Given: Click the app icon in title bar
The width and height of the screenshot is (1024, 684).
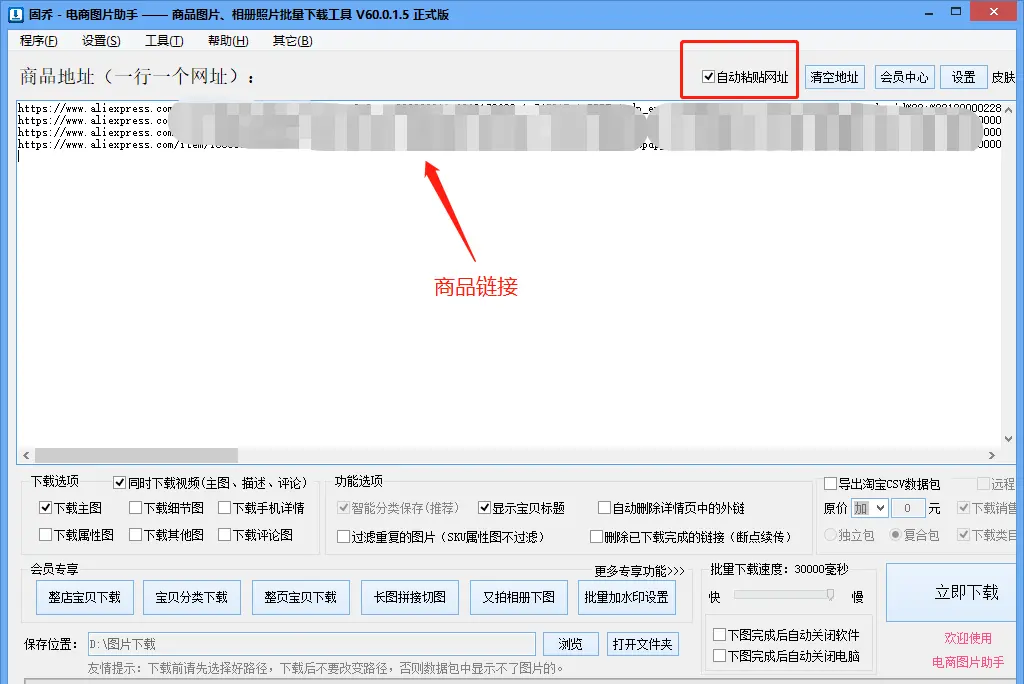Looking at the screenshot, I should pos(12,14).
